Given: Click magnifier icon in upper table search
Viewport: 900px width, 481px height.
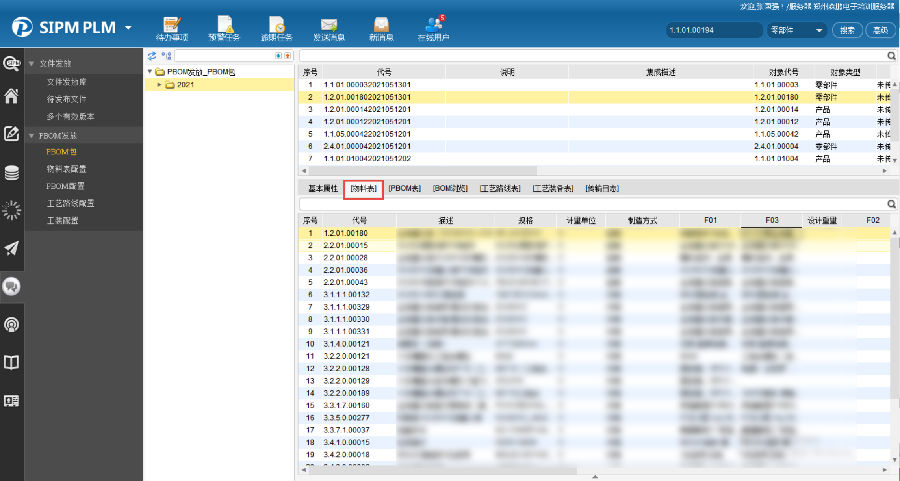Looking at the screenshot, I should [892, 56].
